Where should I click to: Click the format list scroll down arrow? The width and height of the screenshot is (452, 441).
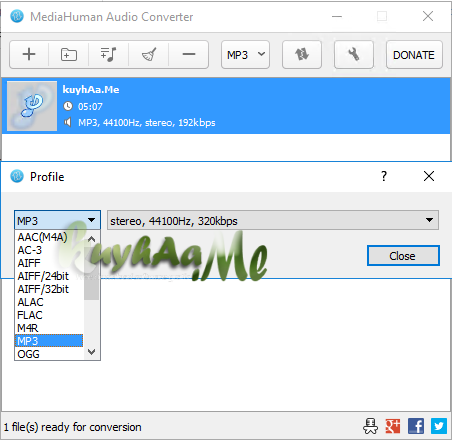(x=91, y=352)
